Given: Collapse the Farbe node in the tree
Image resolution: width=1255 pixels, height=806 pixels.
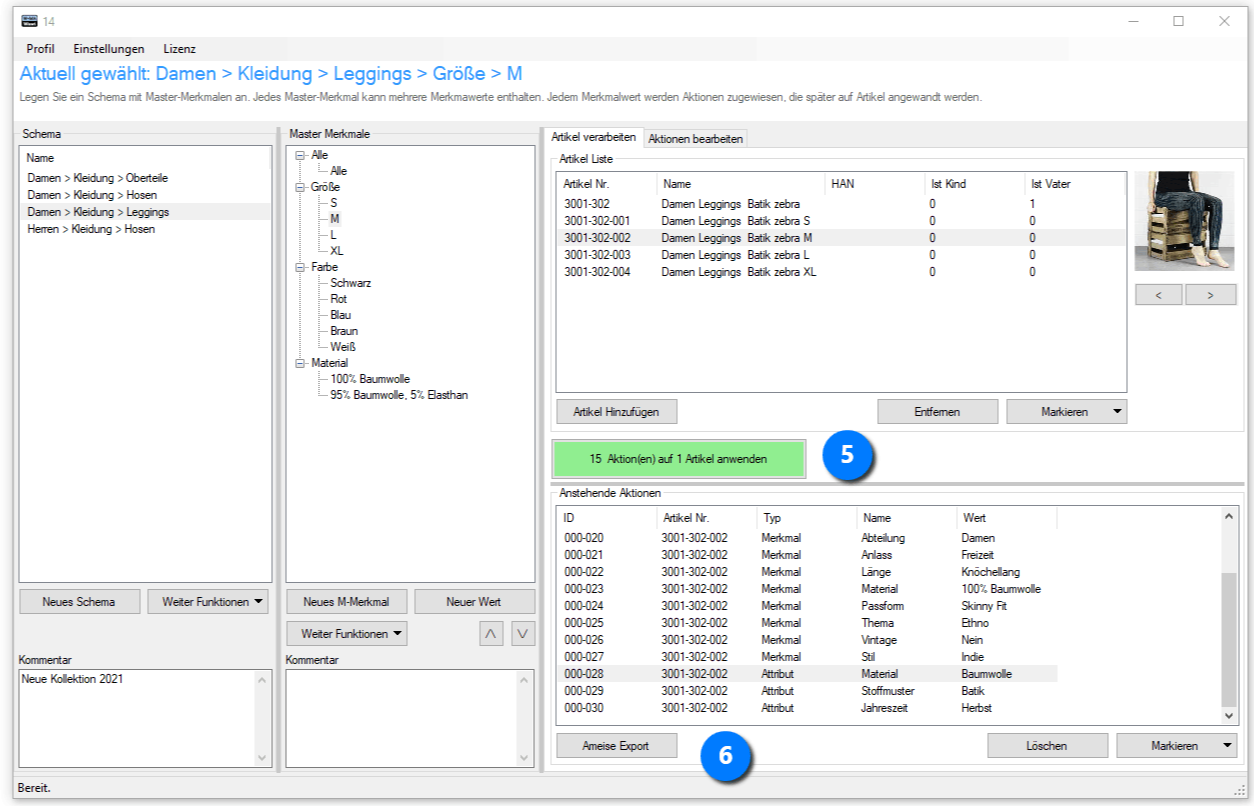Looking at the screenshot, I should [x=301, y=267].
